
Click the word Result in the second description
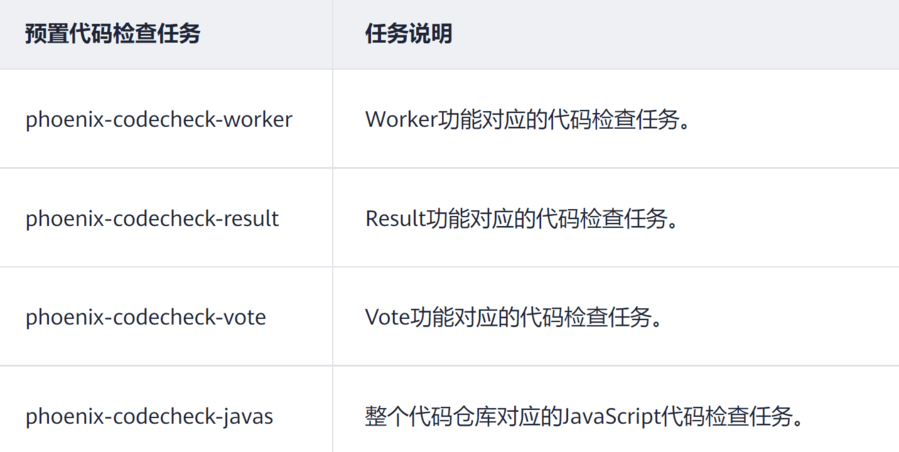[396, 218]
